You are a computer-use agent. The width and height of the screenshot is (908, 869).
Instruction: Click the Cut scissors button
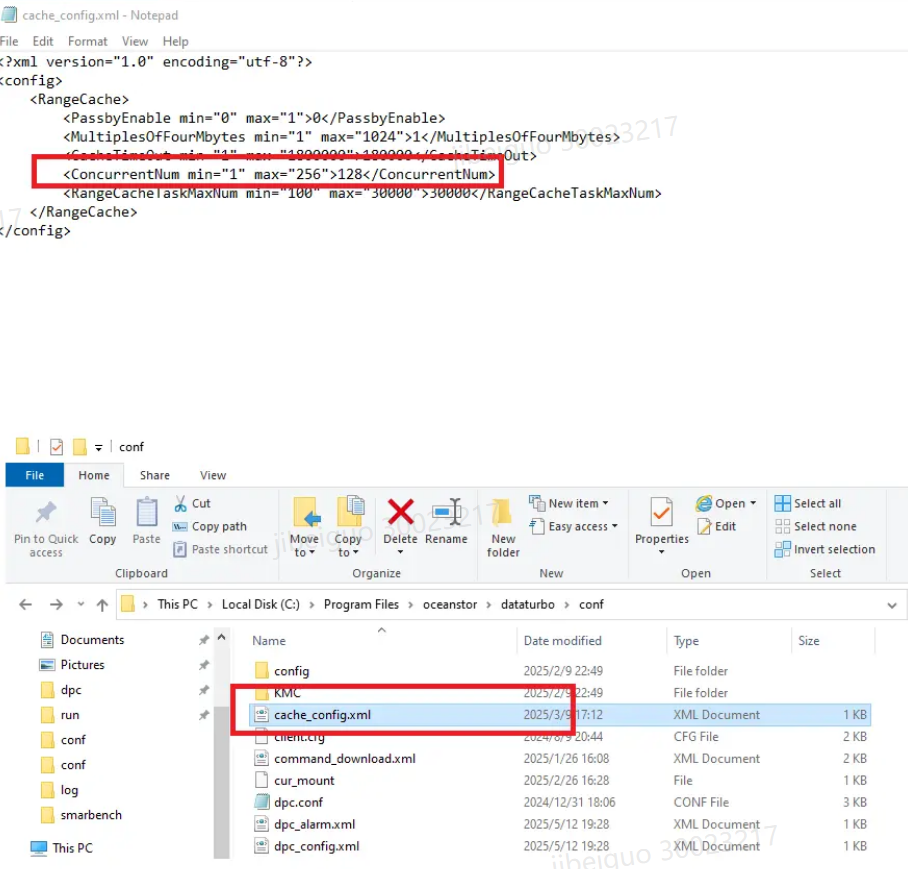[192, 503]
